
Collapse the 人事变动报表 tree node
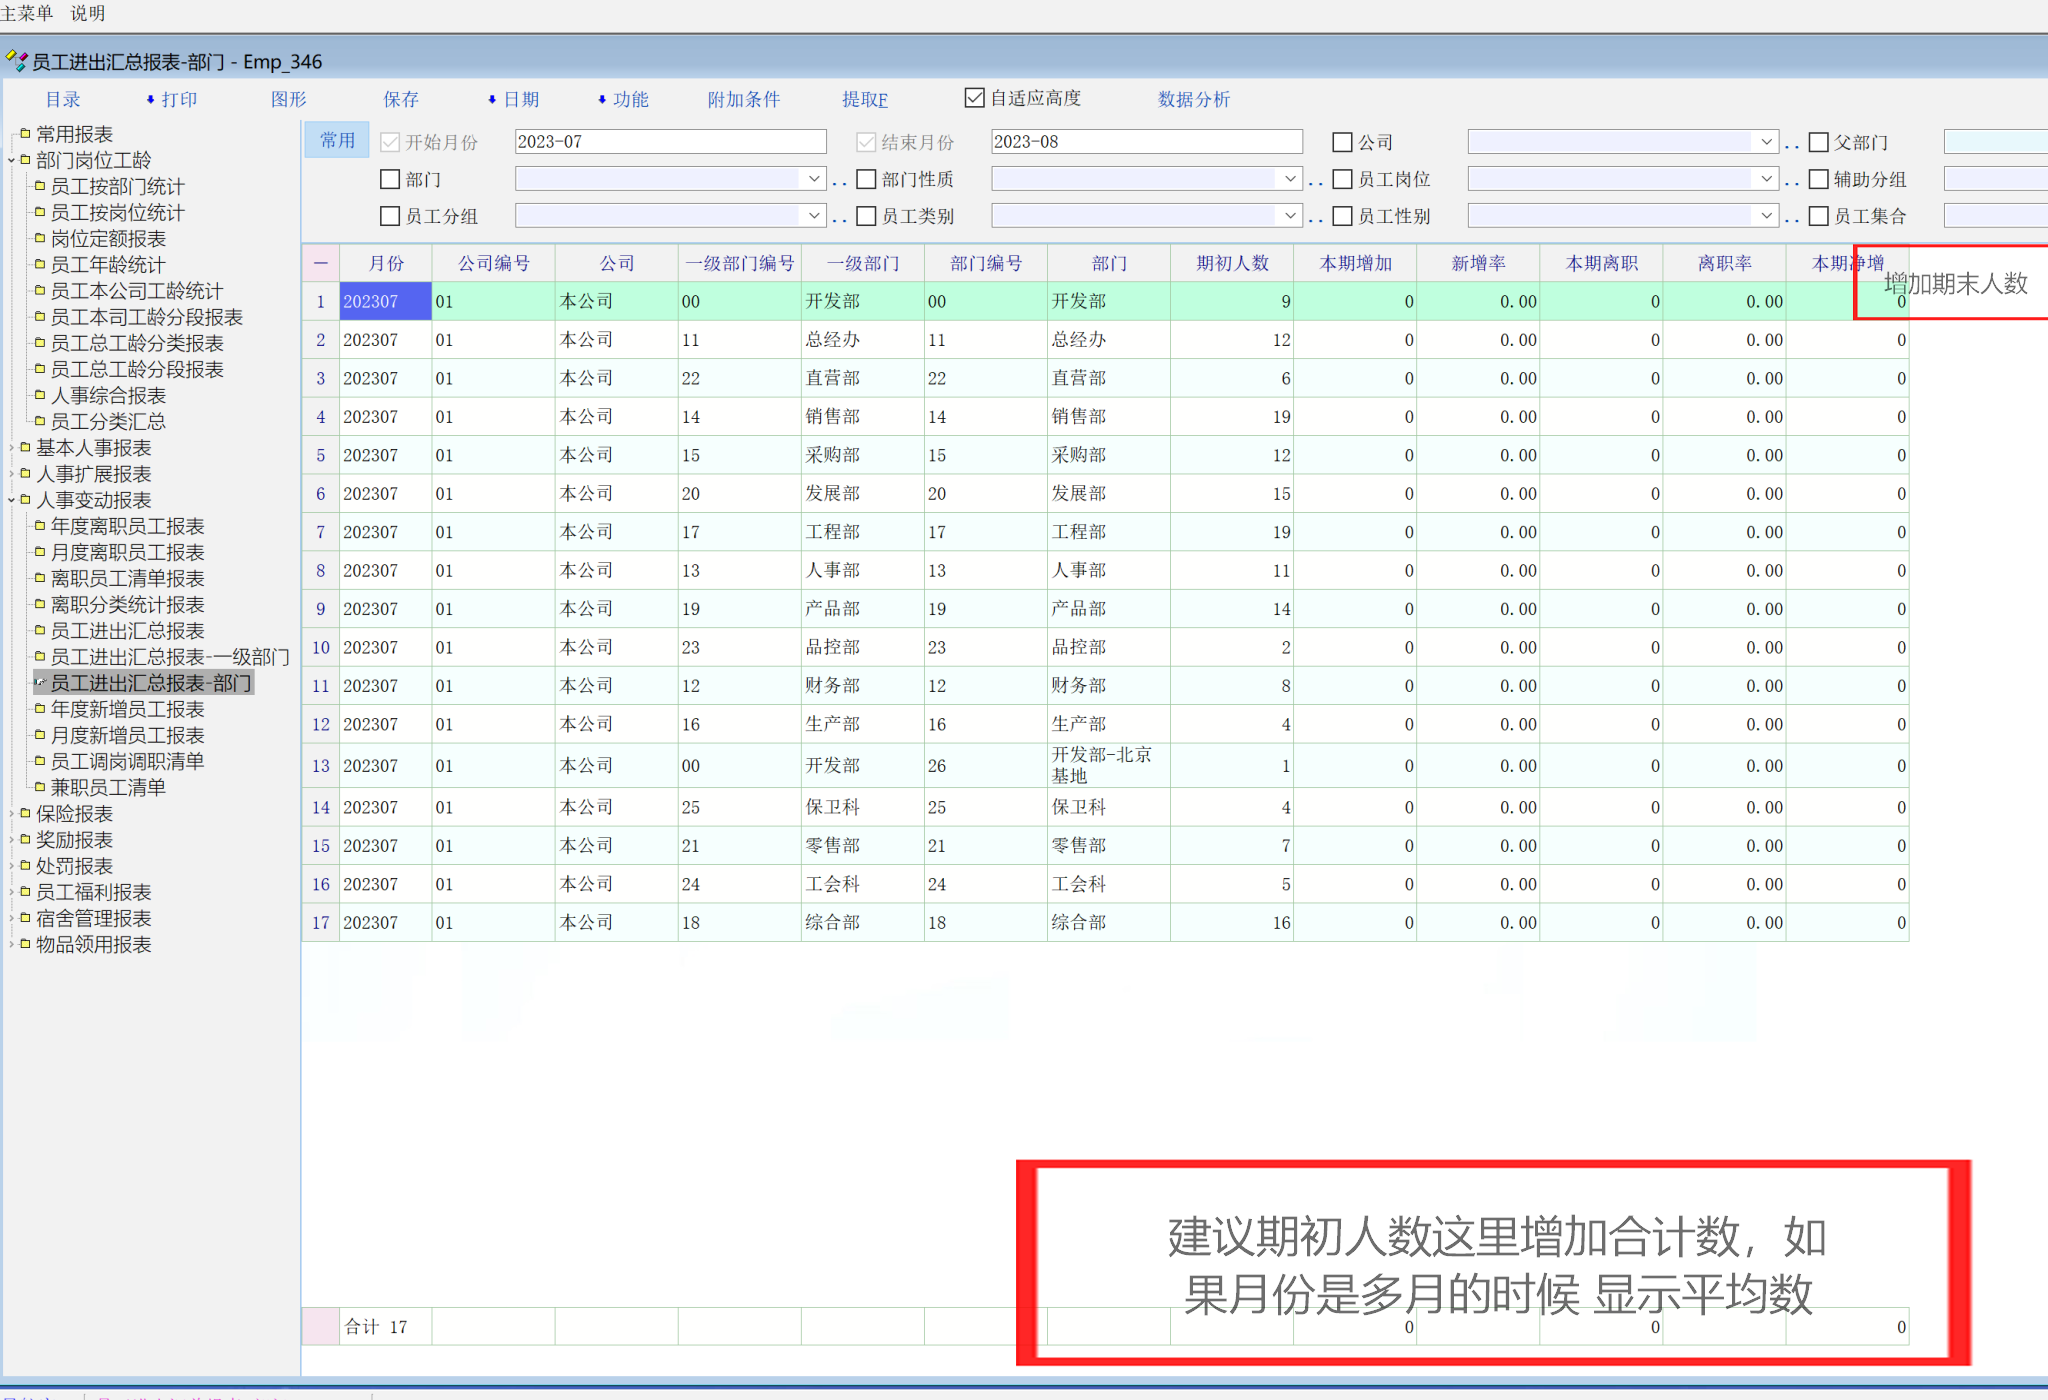coord(11,500)
